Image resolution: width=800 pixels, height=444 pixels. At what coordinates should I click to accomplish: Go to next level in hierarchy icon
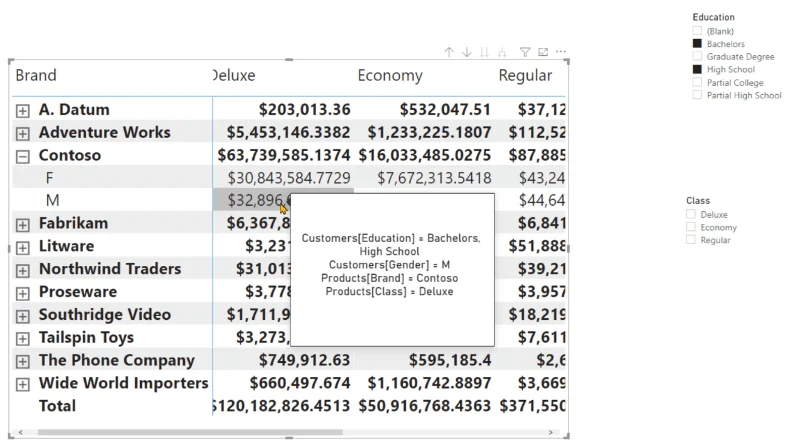pos(484,52)
